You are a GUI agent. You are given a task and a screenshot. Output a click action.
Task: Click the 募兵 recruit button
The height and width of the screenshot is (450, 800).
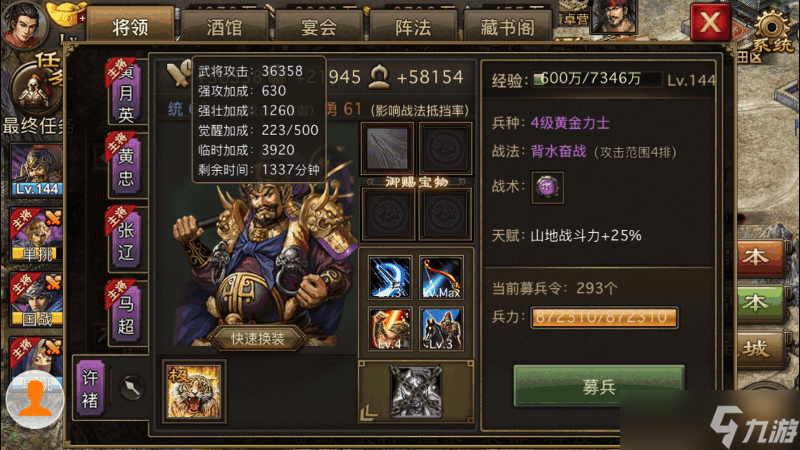599,386
